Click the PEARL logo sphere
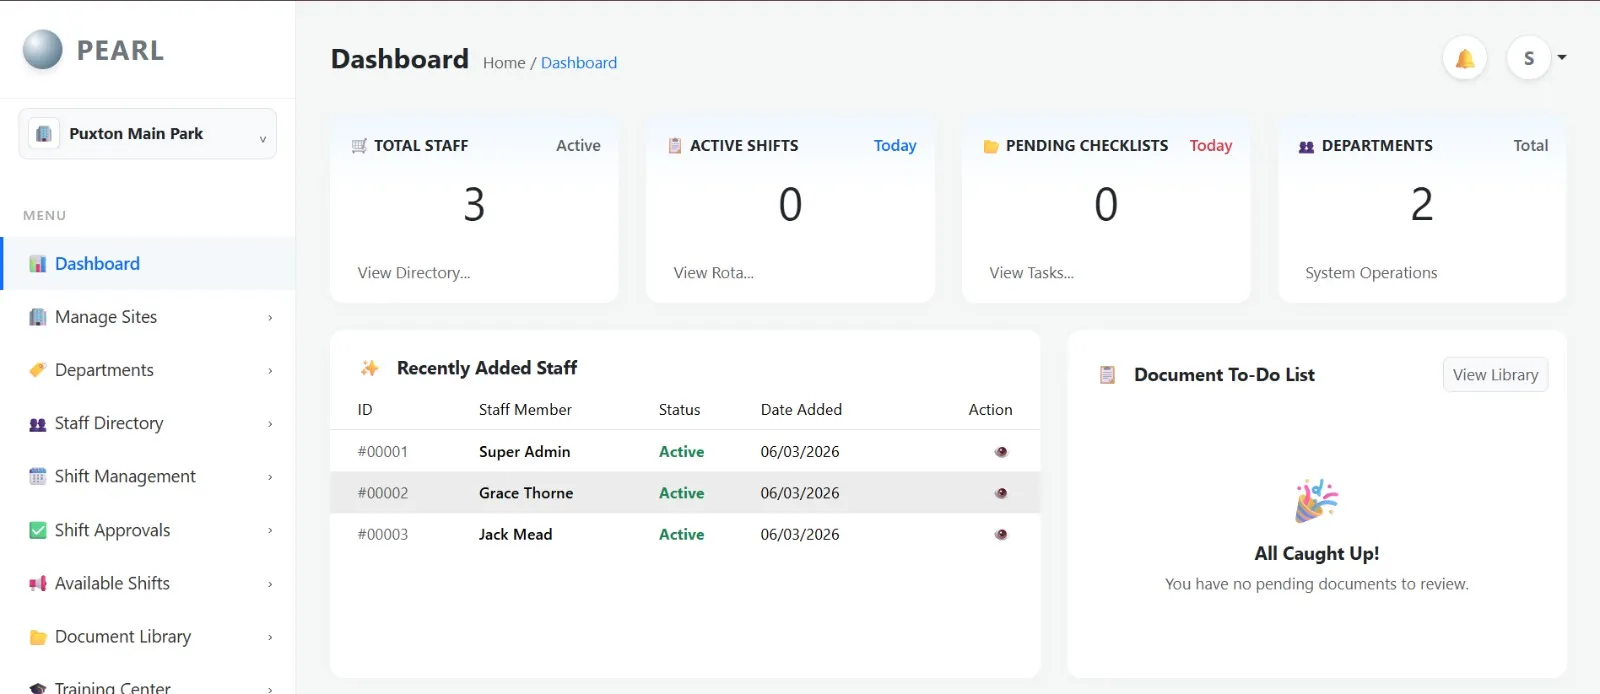Viewport: 1600px width, 694px height. (x=42, y=50)
